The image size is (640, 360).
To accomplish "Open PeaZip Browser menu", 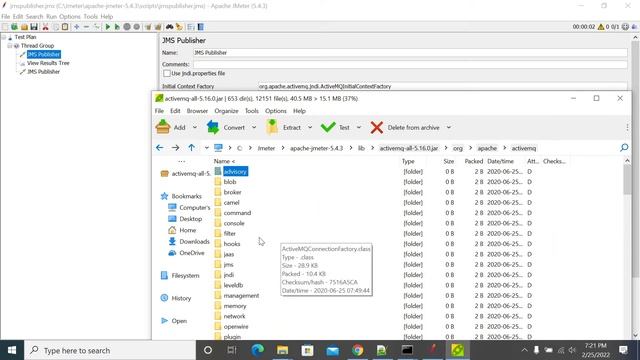I will pyautogui.click(x=197, y=111).
